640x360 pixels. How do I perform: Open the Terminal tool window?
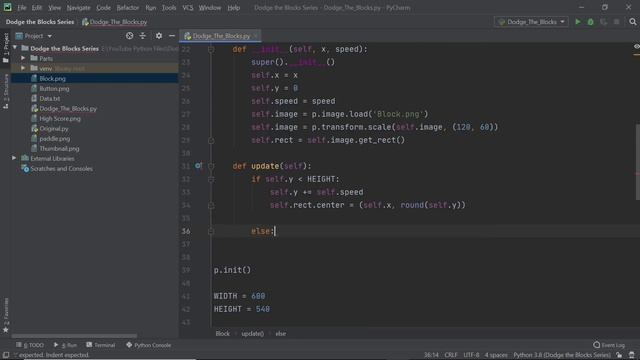click(101, 345)
